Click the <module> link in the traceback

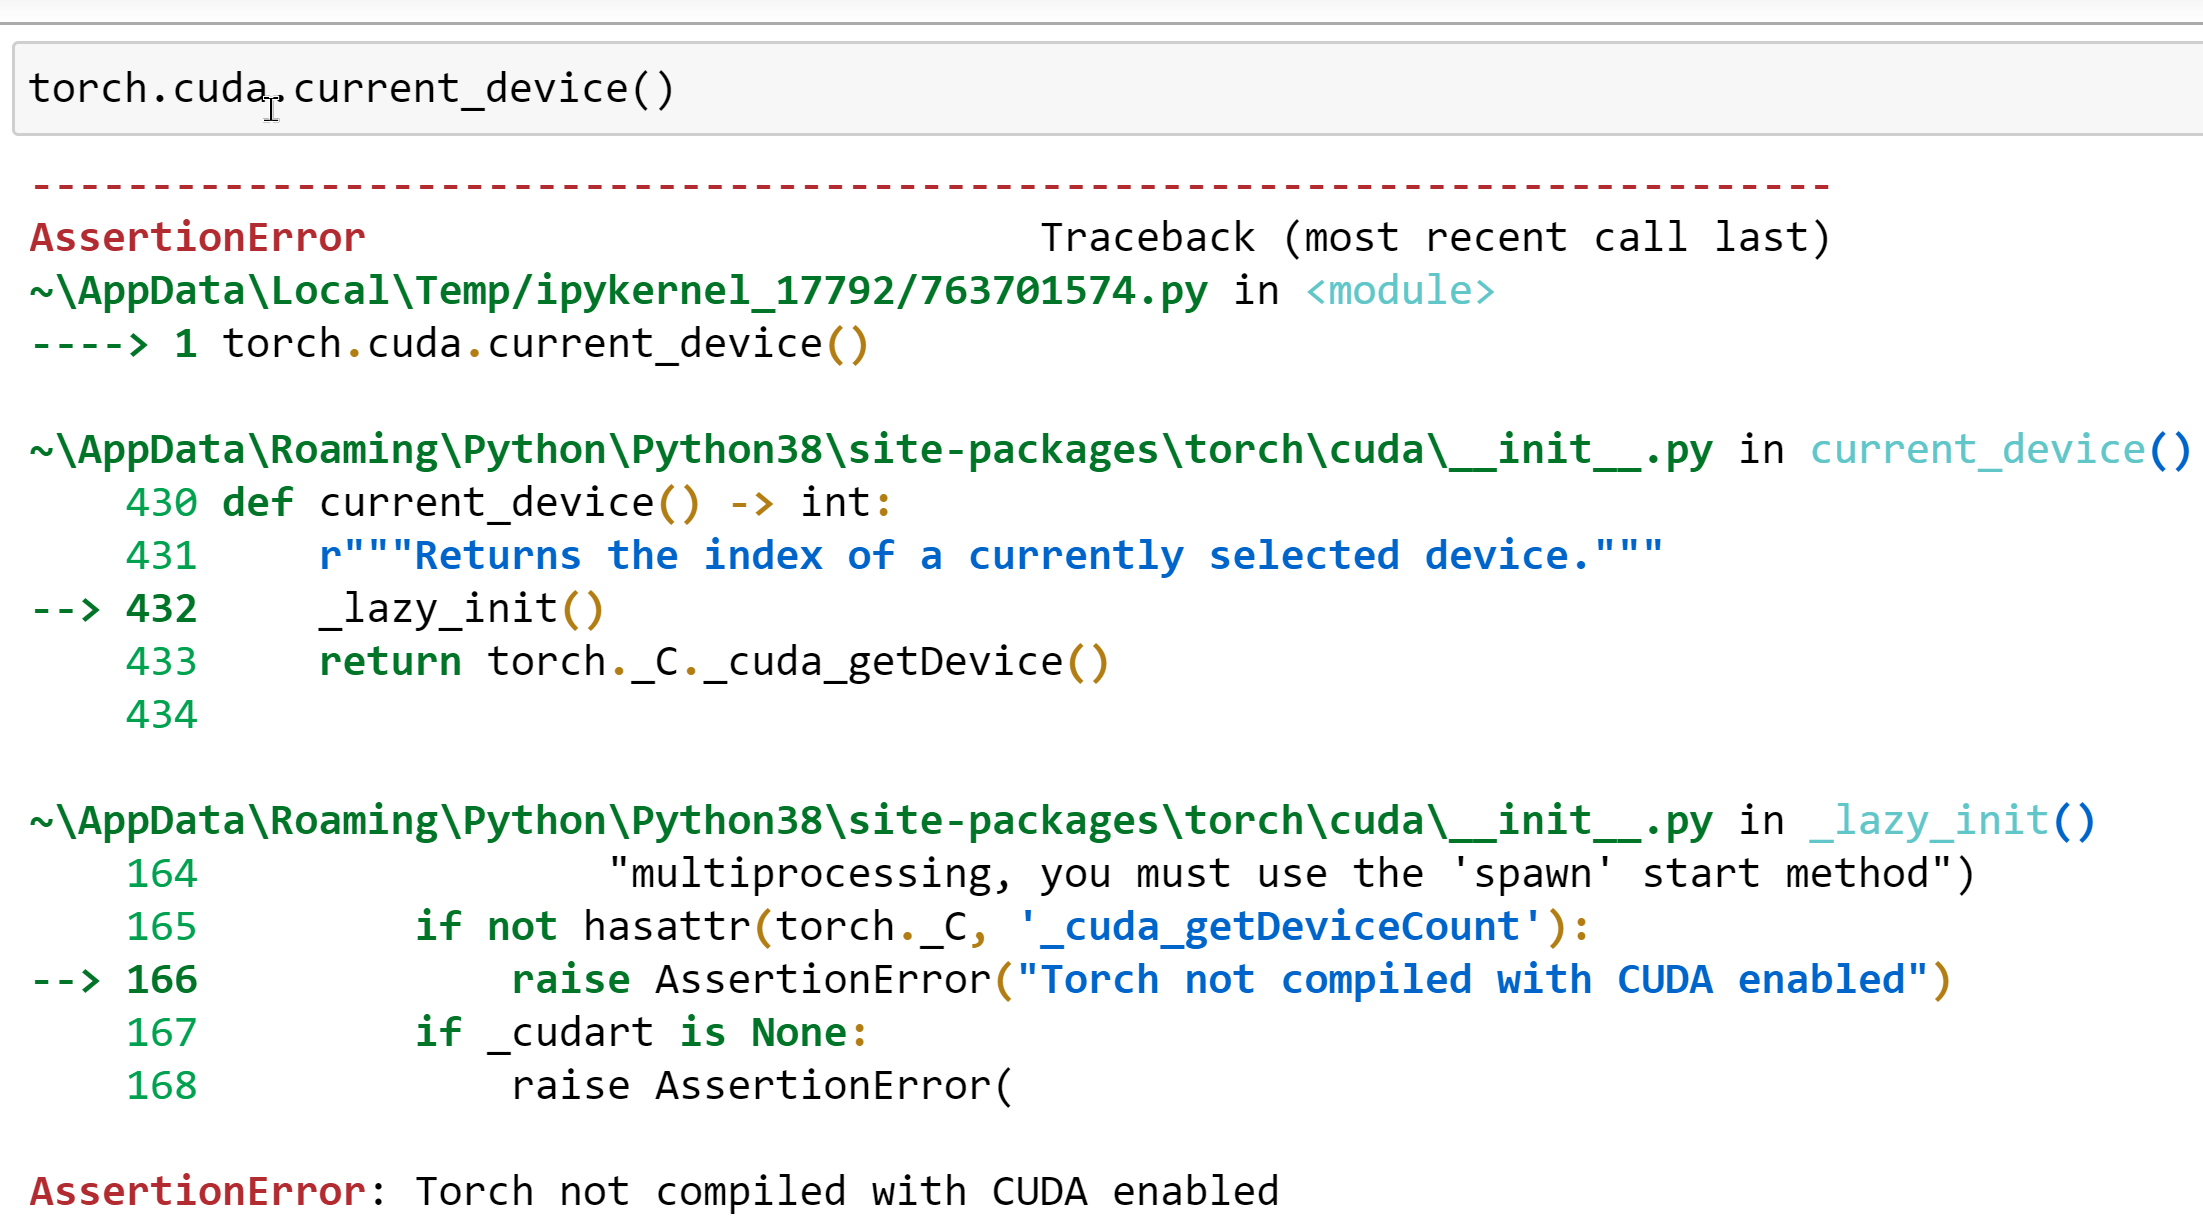tap(1399, 290)
